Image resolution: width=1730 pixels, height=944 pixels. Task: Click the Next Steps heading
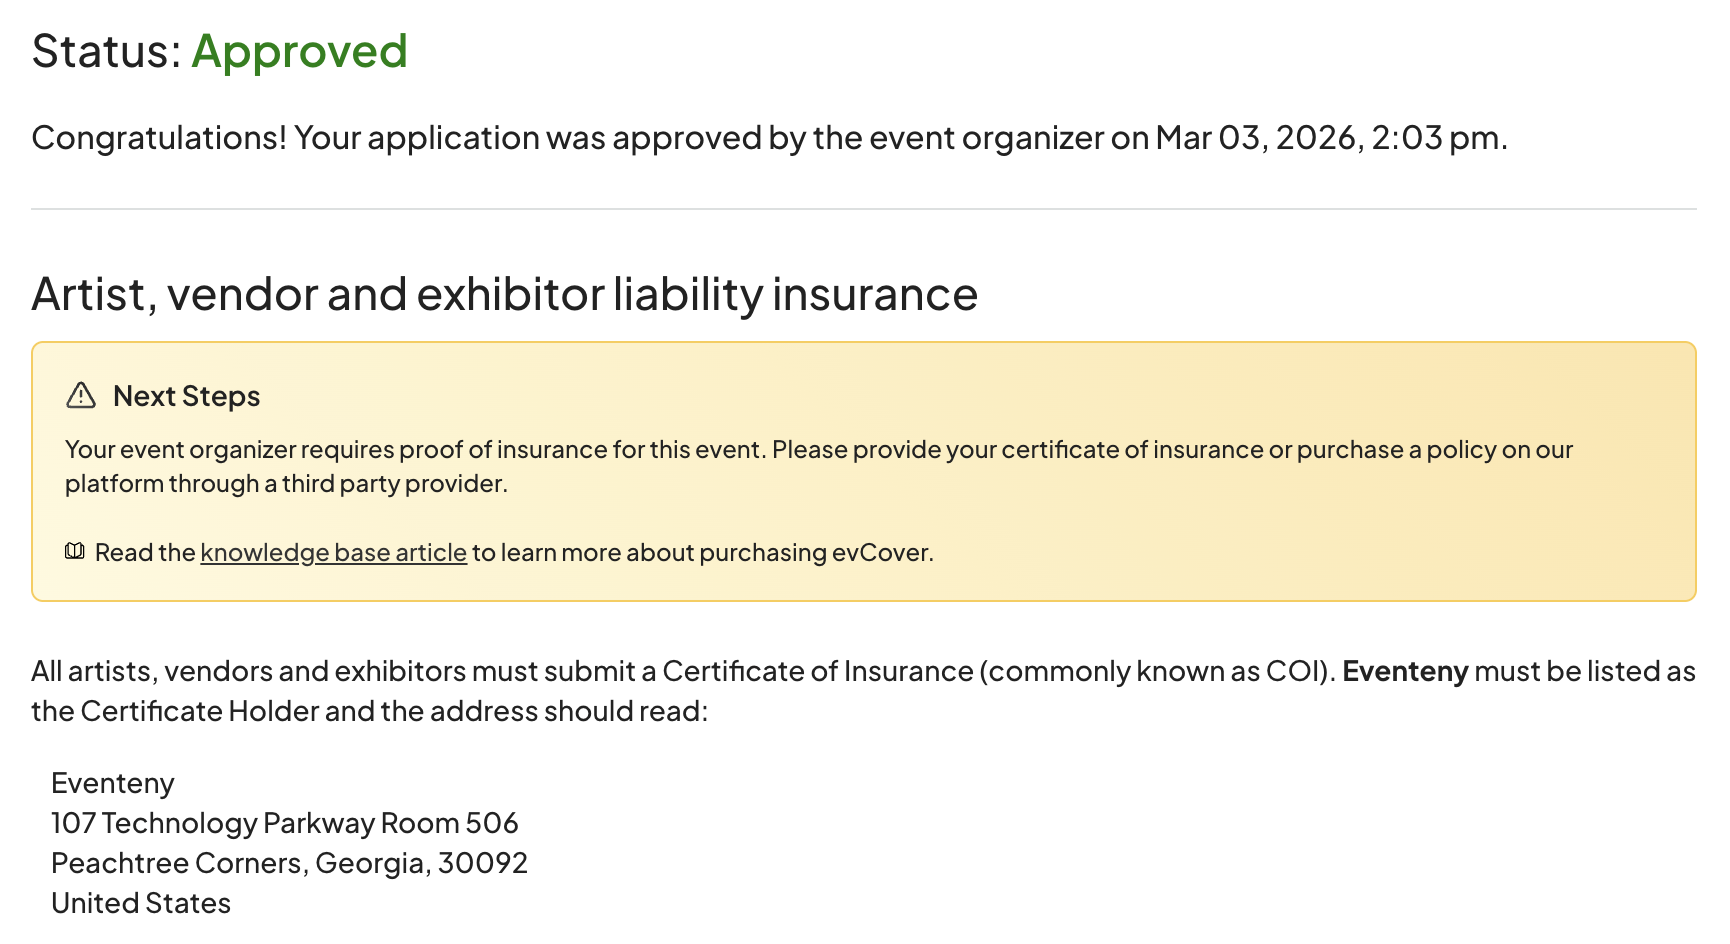[186, 397]
